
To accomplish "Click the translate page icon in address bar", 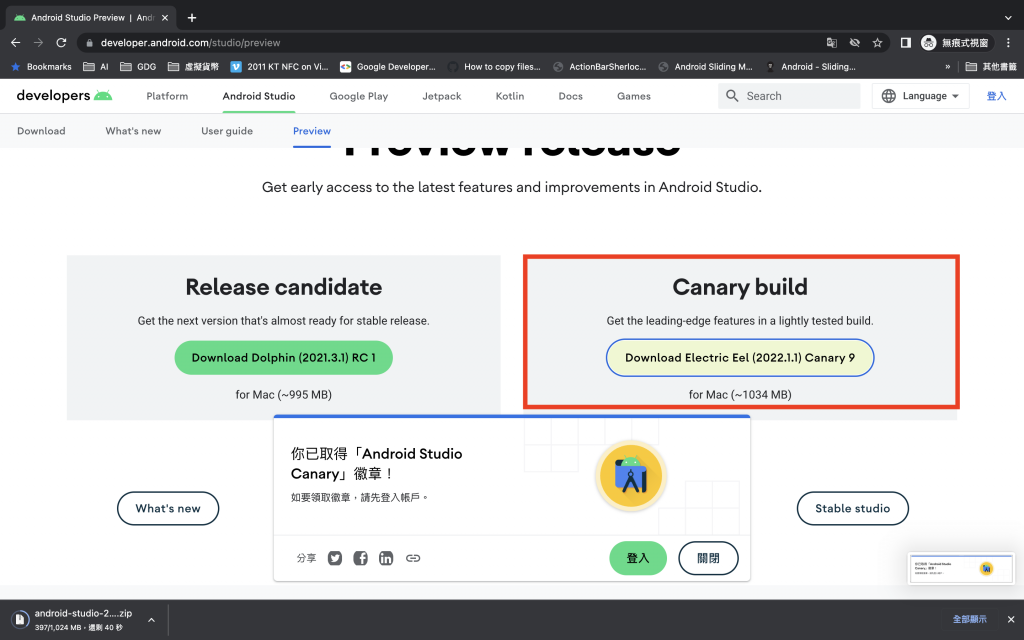I will pos(831,42).
